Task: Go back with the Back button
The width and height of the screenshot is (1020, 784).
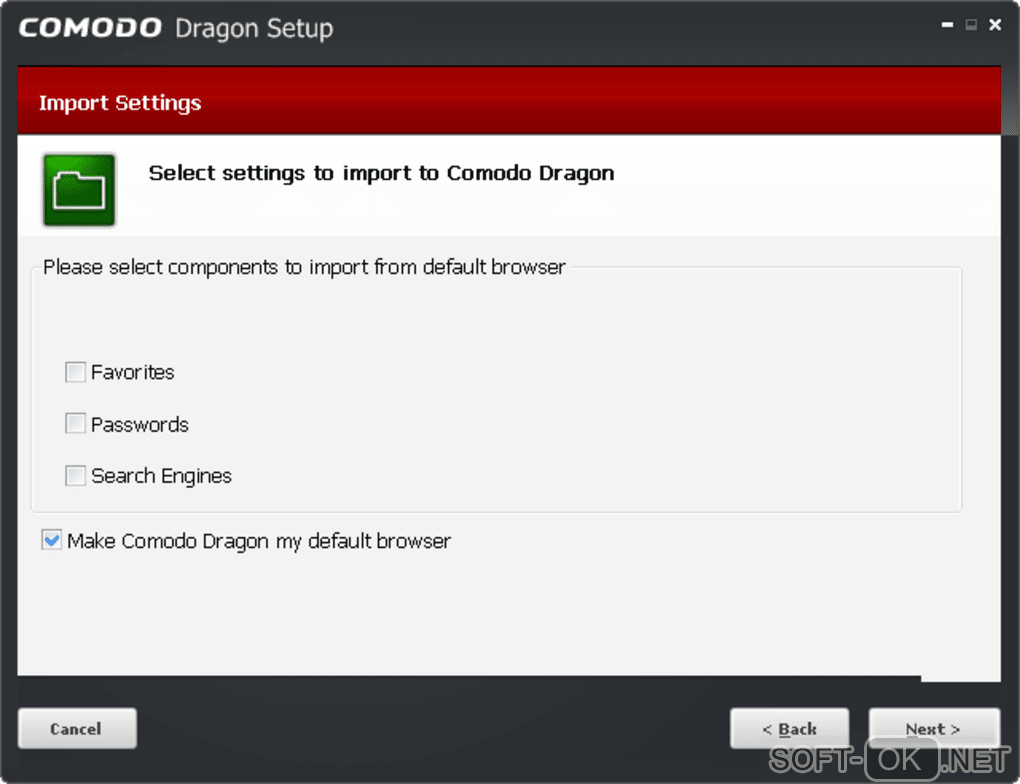Action: pos(789,729)
